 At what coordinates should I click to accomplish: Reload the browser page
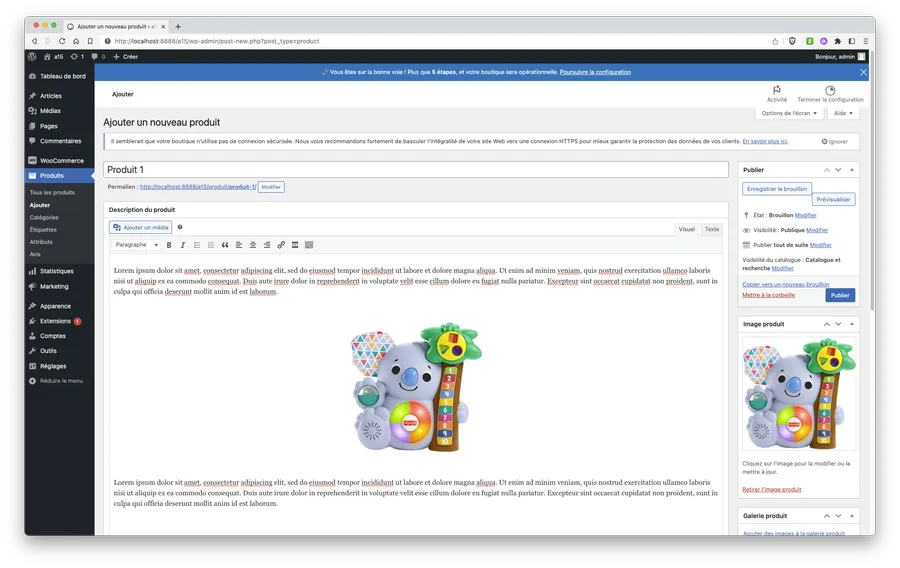pyautogui.click(x=62, y=41)
